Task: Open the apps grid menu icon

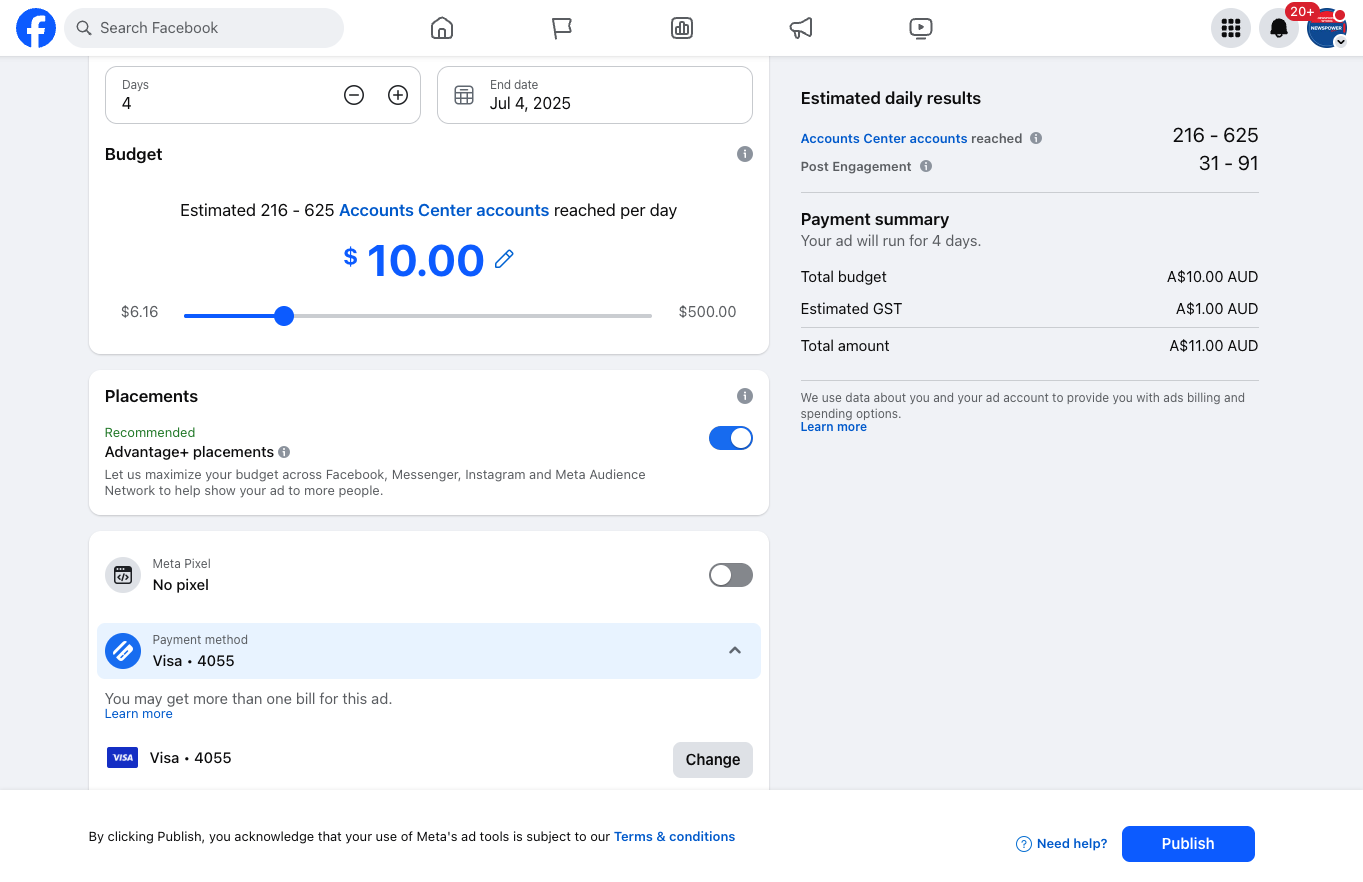Action: (x=1231, y=28)
